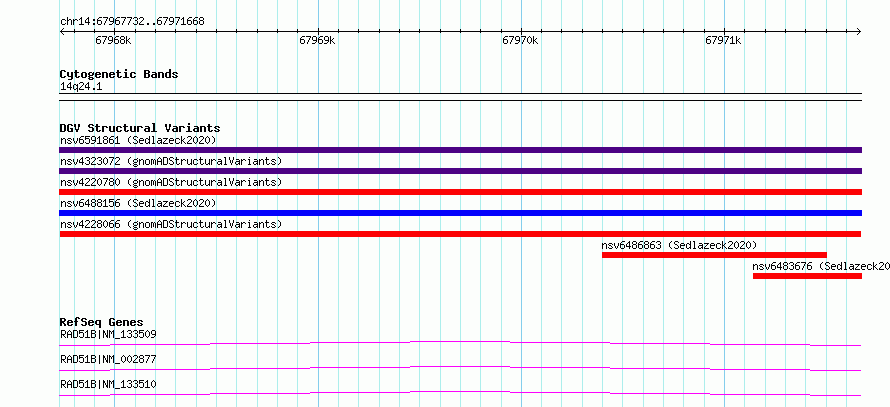The image size is (890, 407).
Task: Click the 14q24.1 band label
Action: pyautogui.click(x=81, y=86)
